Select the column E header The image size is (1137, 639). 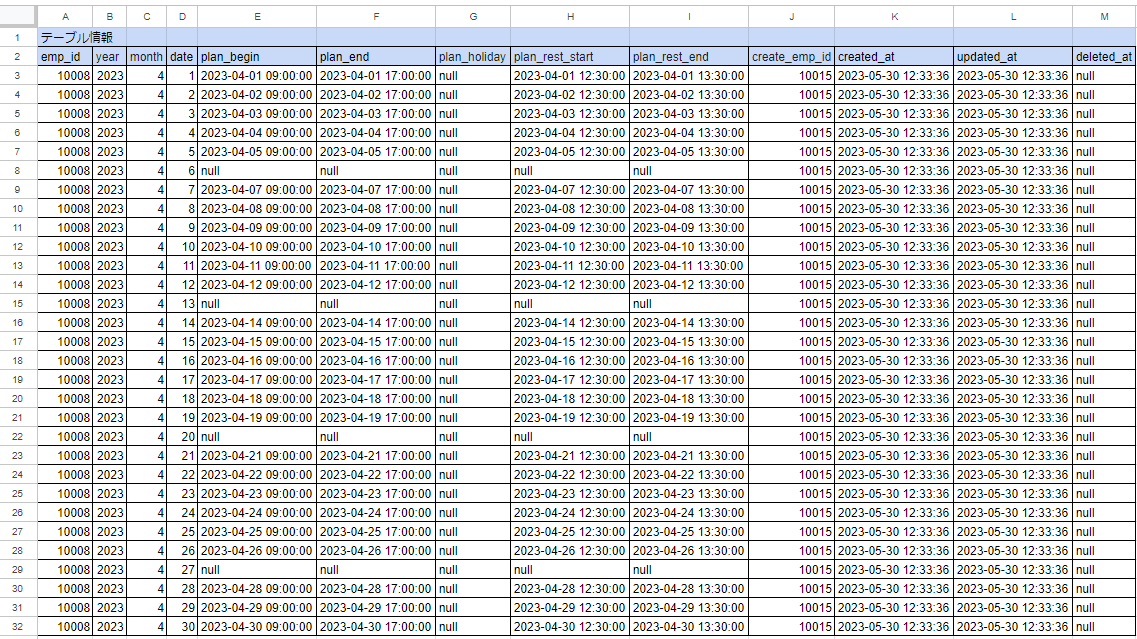(x=257, y=17)
